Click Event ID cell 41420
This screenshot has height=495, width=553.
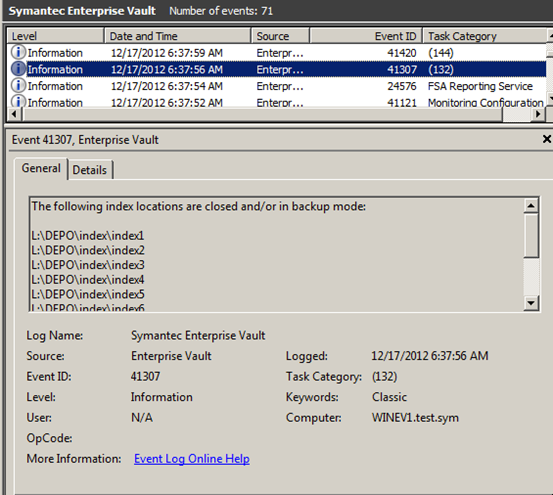[x=402, y=53]
